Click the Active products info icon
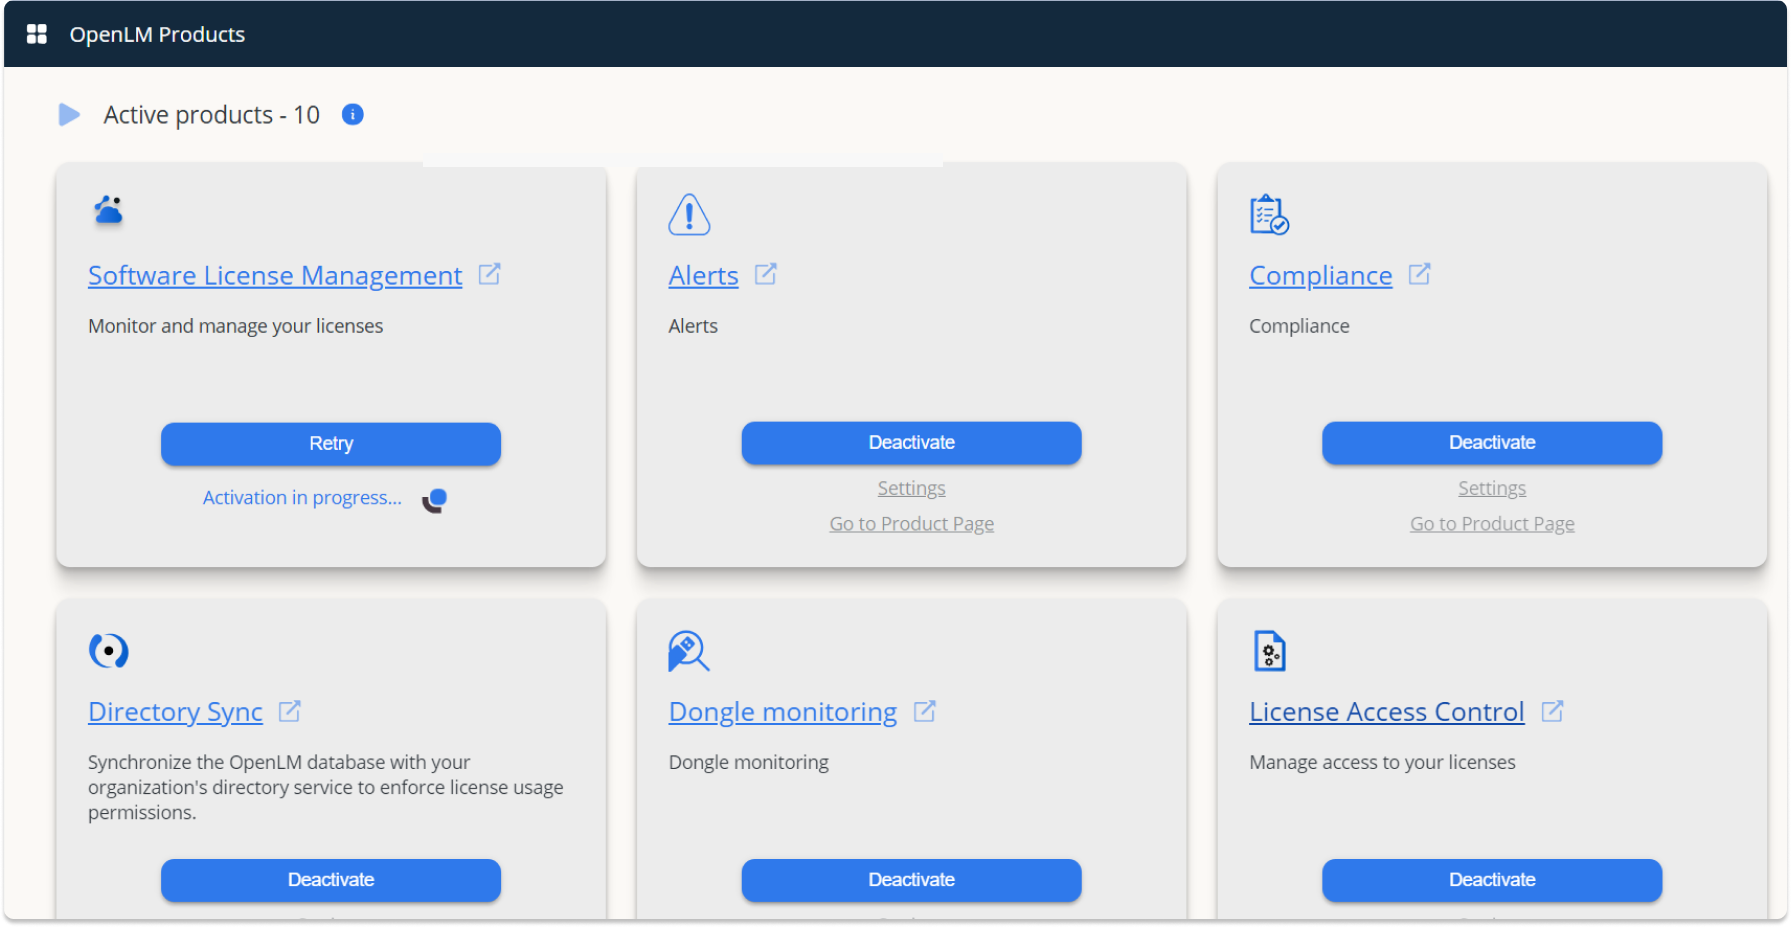Screen dimensions: 1791x927 click(x=352, y=114)
